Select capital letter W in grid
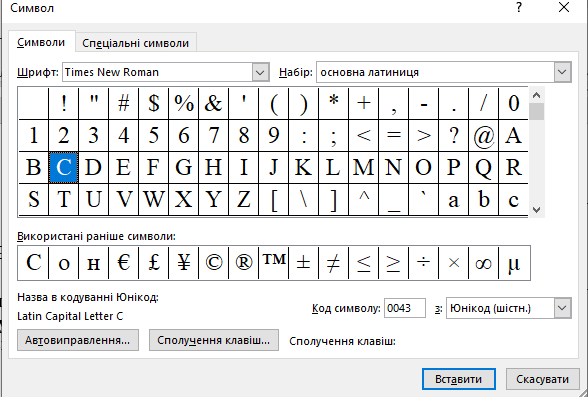The image size is (588, 397). (x=154, y=199)
